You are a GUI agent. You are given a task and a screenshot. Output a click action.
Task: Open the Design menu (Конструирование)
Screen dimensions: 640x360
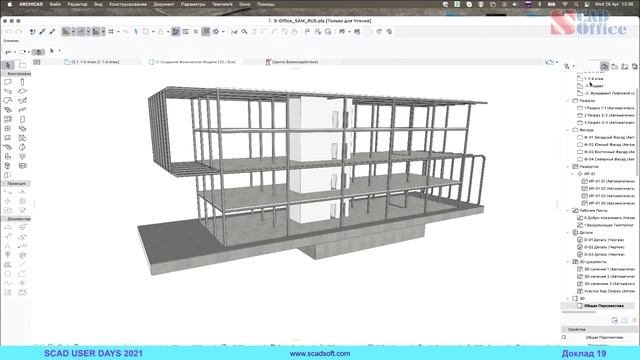pyautogui.click(x=128, y=4)
